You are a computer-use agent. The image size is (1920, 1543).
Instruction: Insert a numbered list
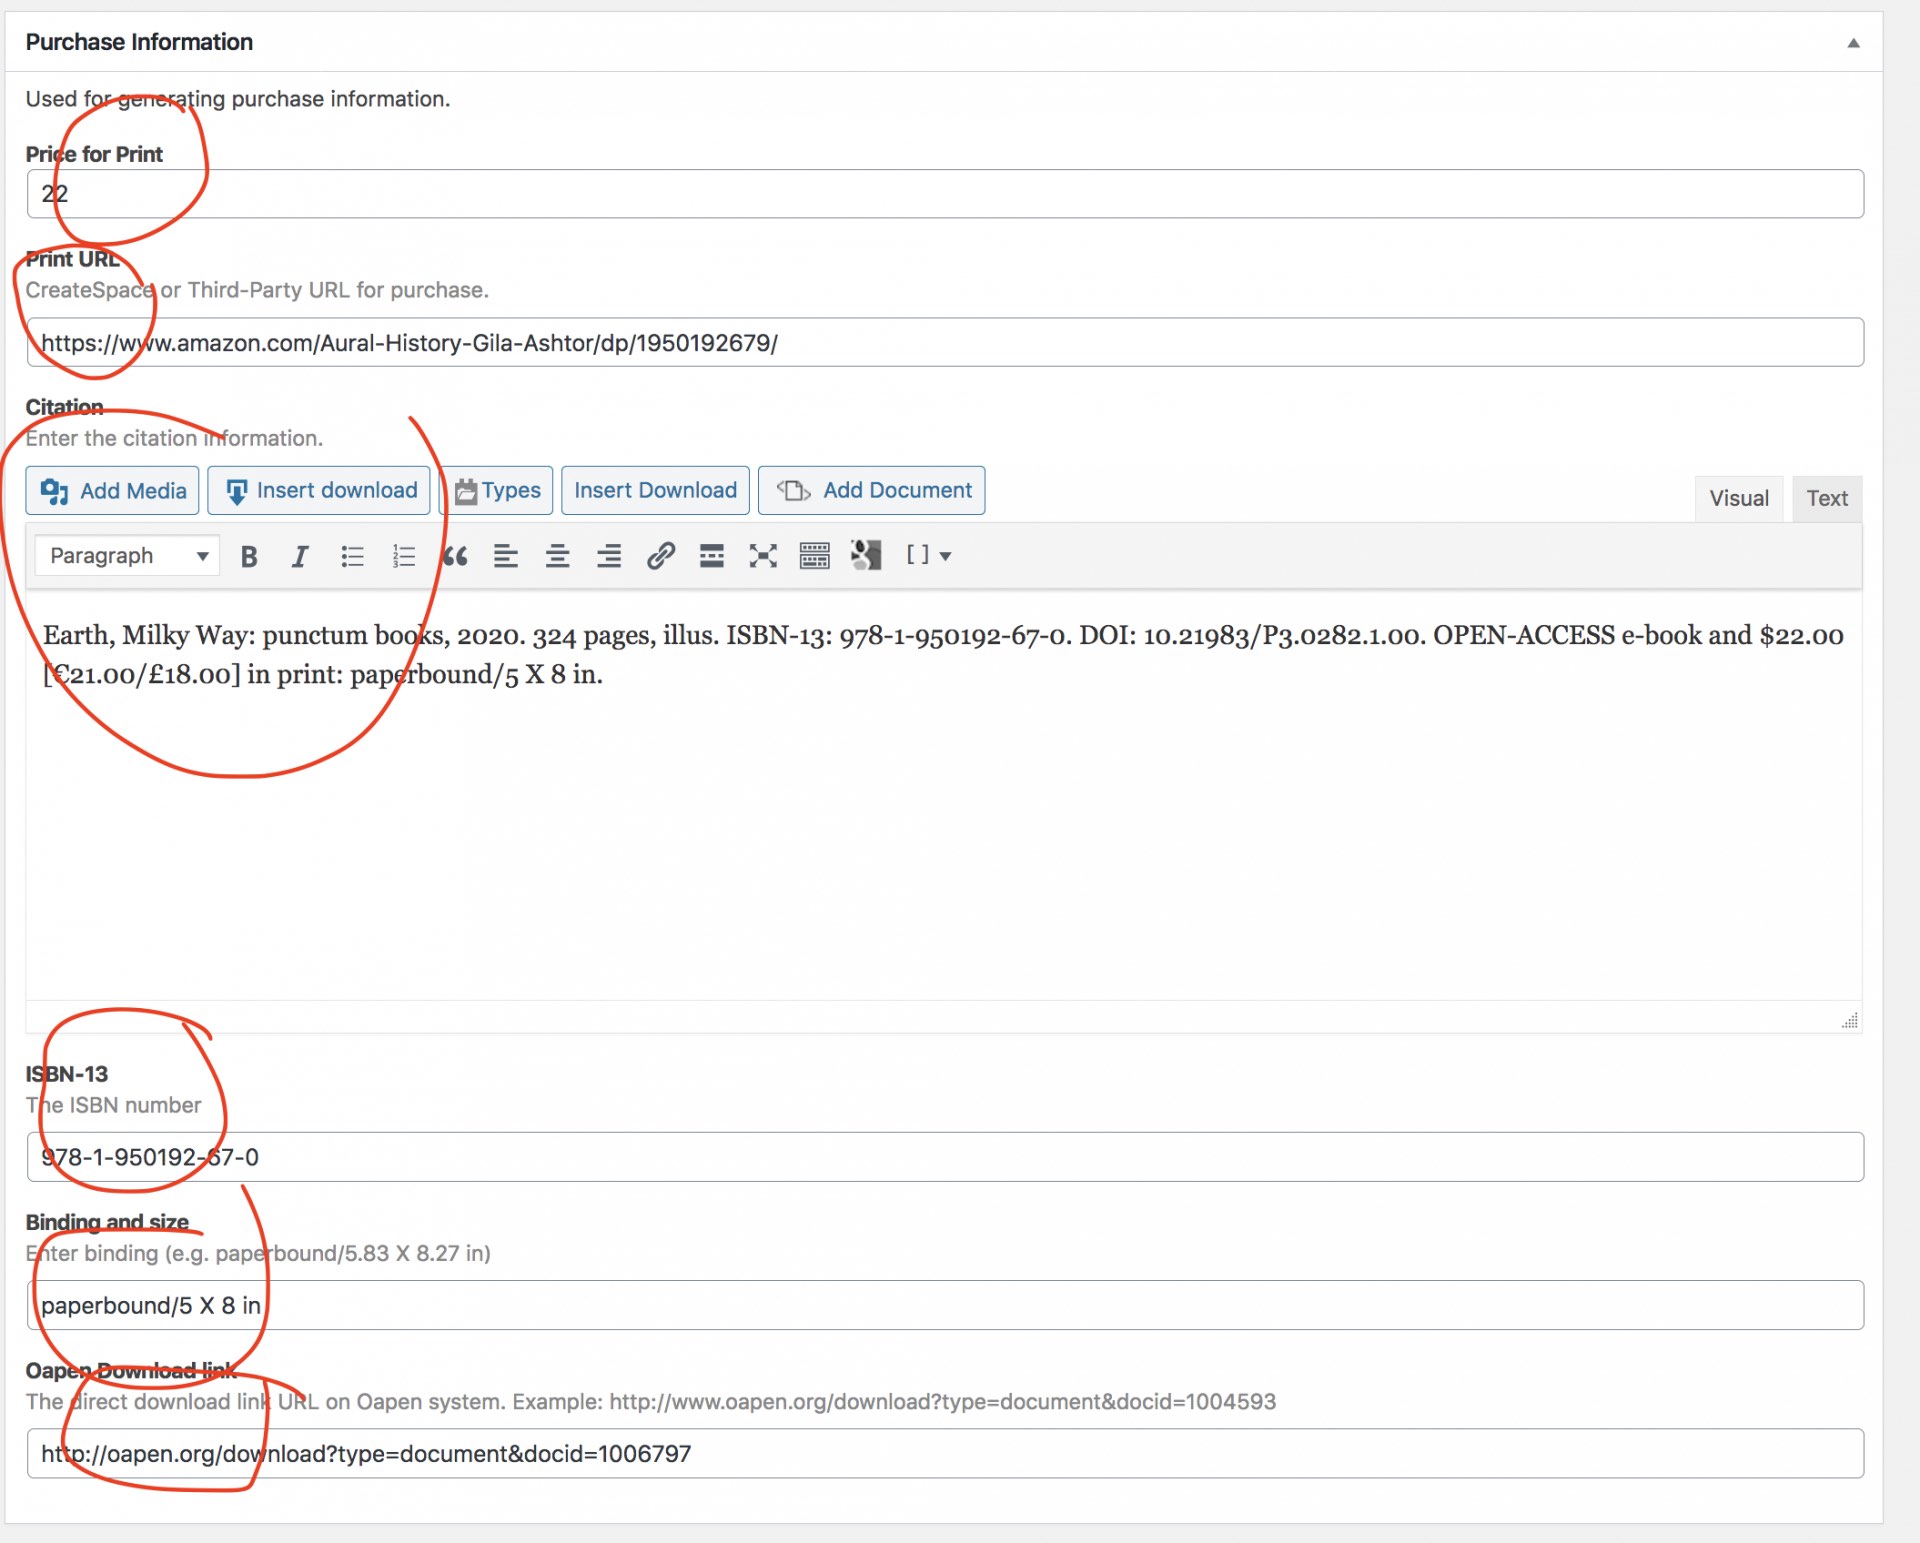click(404, 556)
